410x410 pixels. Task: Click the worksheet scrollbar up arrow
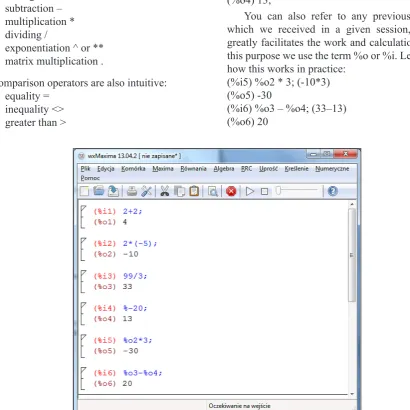[x=352, y=204]
